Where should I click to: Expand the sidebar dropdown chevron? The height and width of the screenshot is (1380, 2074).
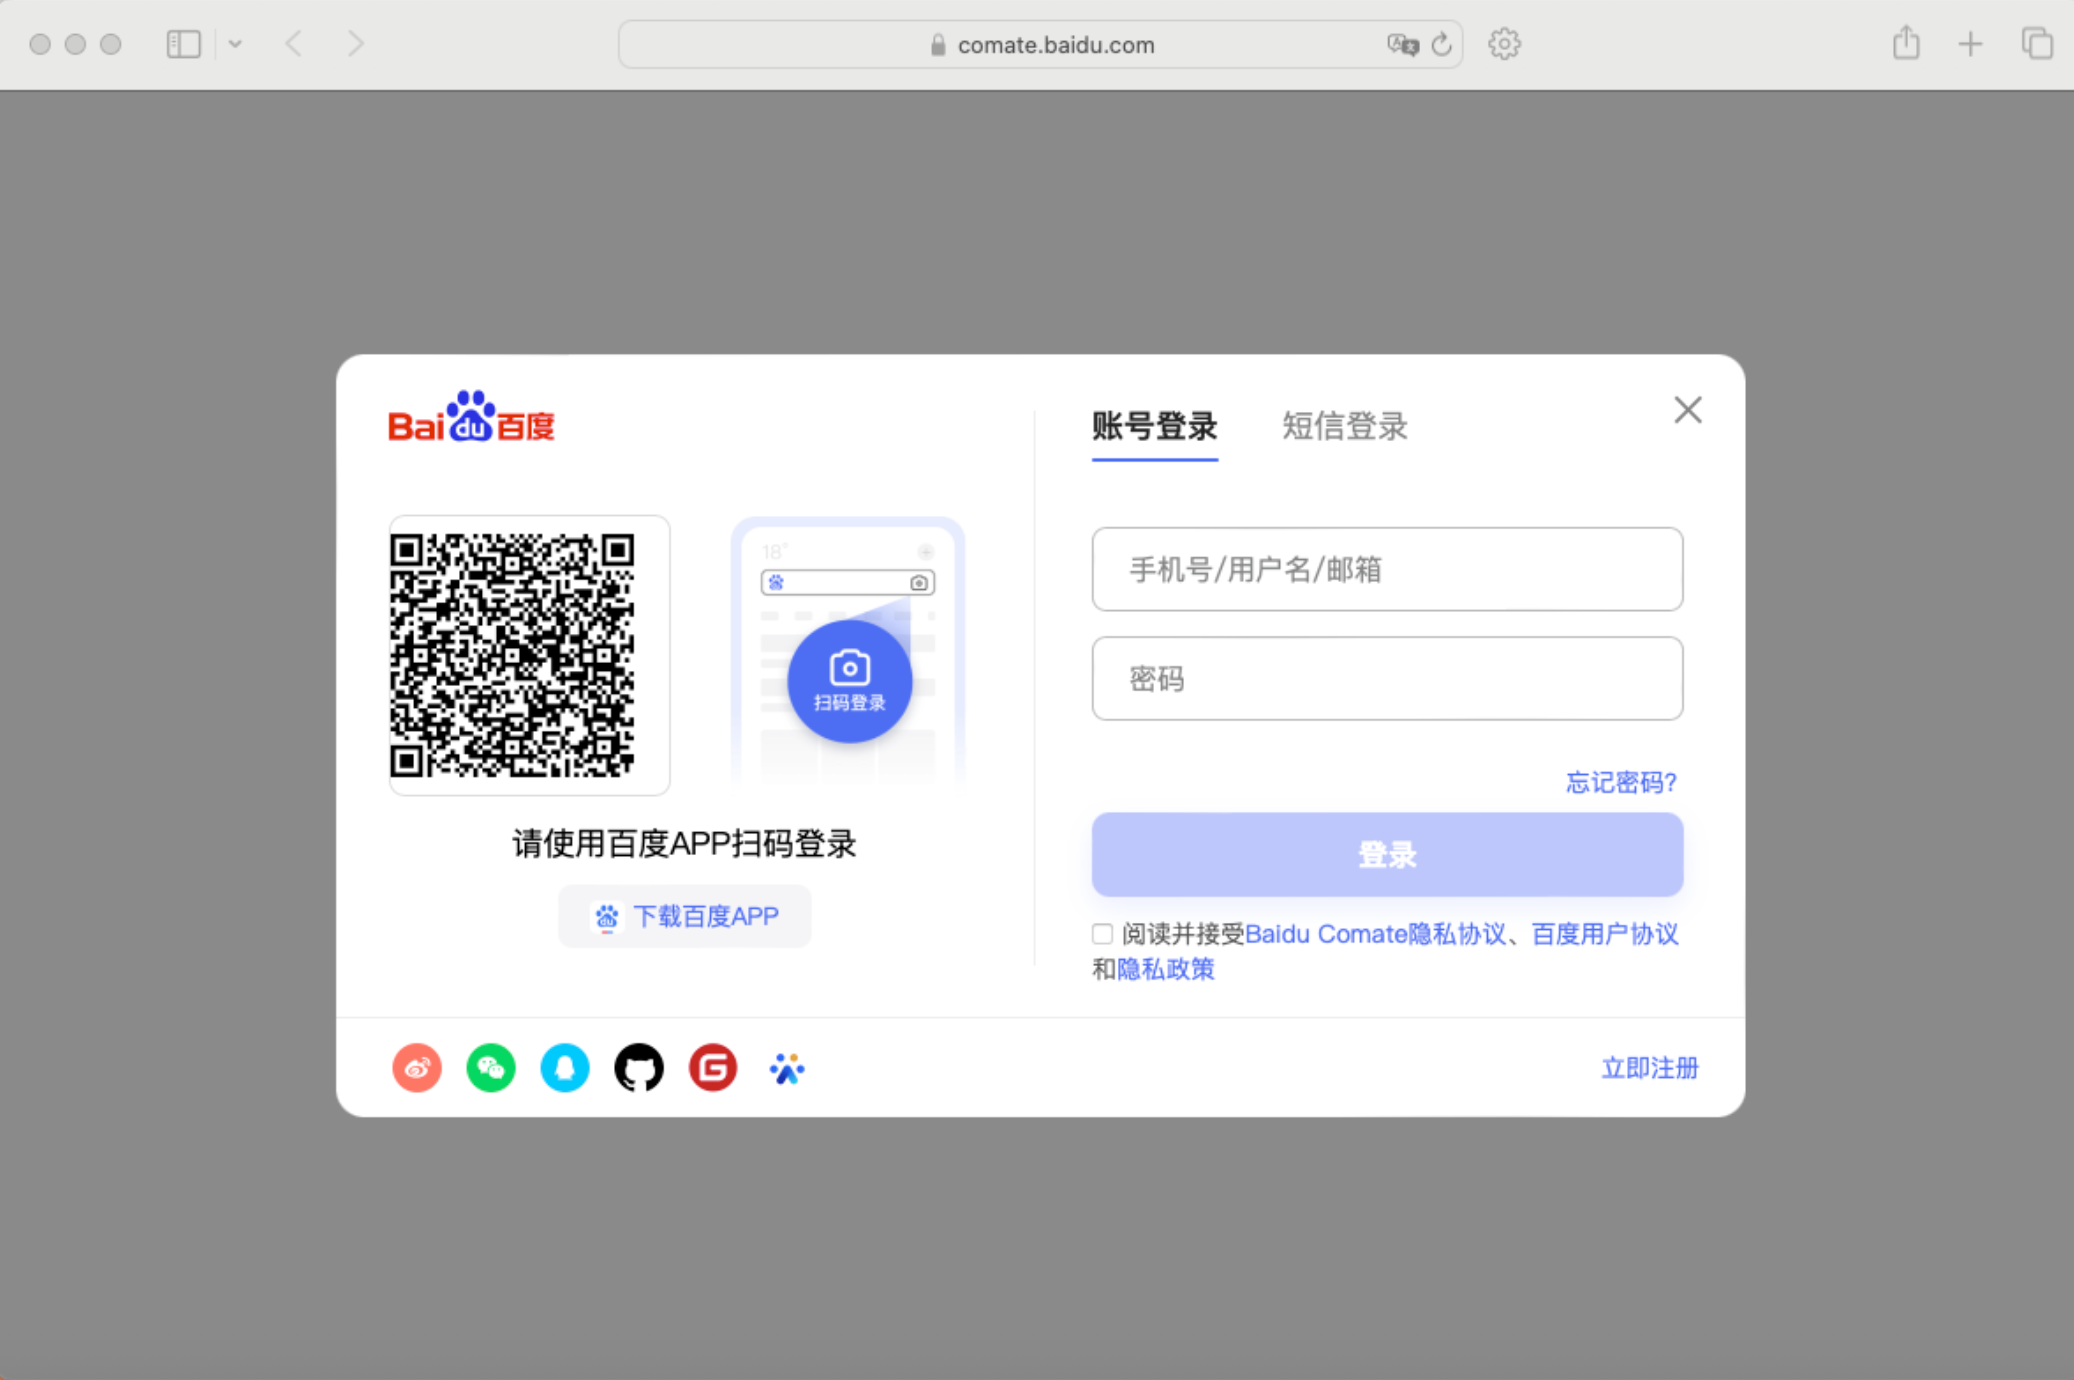click(x=235, y=44)
